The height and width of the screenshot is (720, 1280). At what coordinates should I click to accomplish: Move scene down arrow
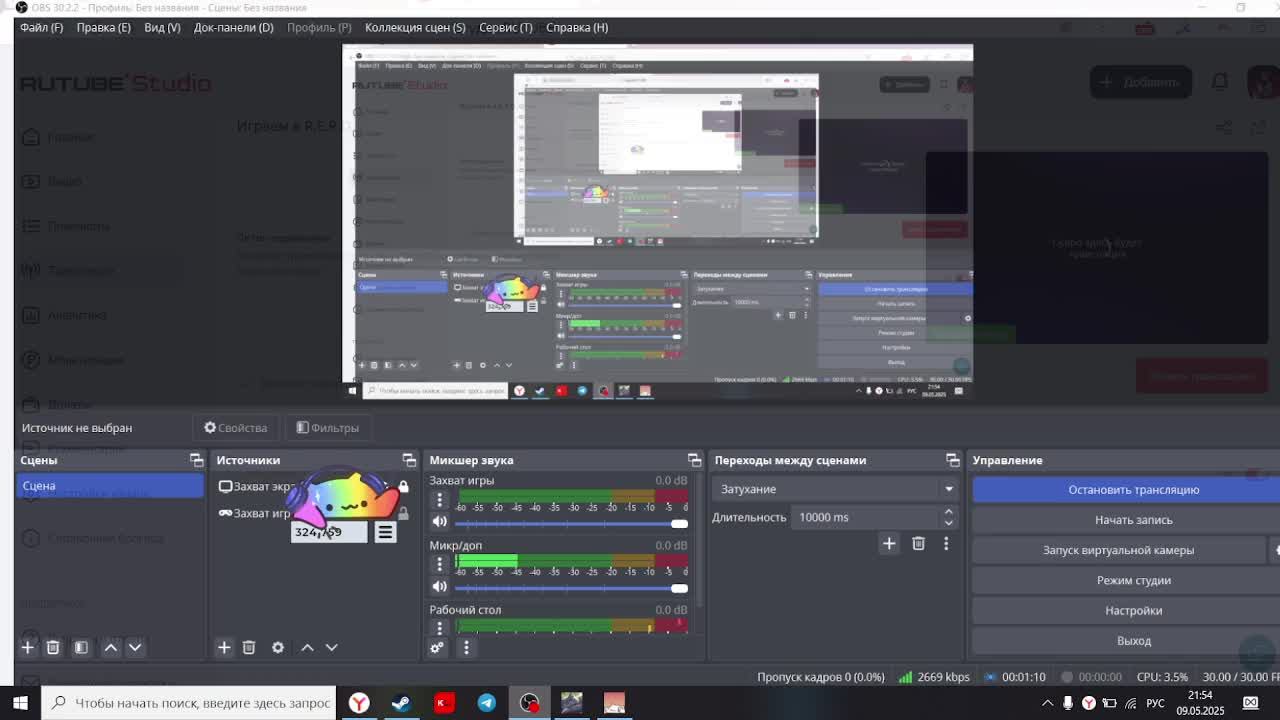pyautogui.click(x=135, y=647)
